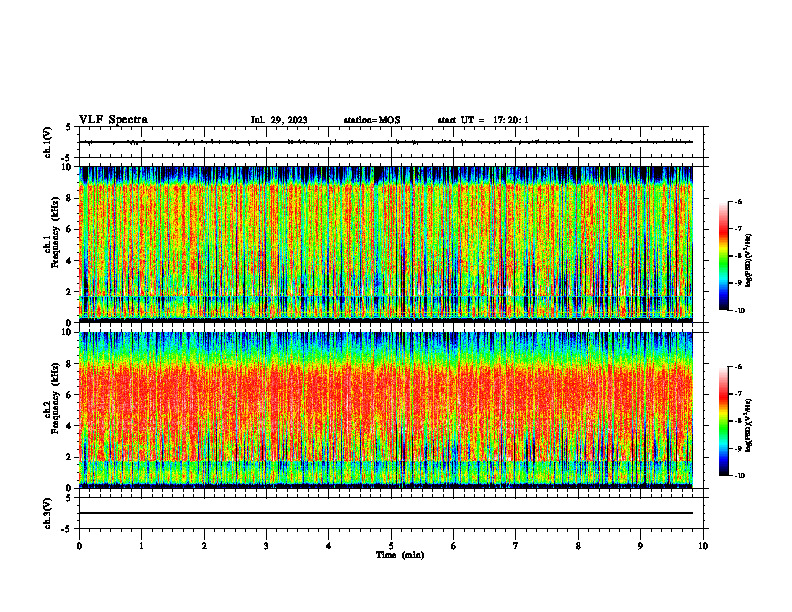Click the ch.1 color bar "log(PSD)" unit label
Viewport: 792px width, 612px height.
(749, 261)
